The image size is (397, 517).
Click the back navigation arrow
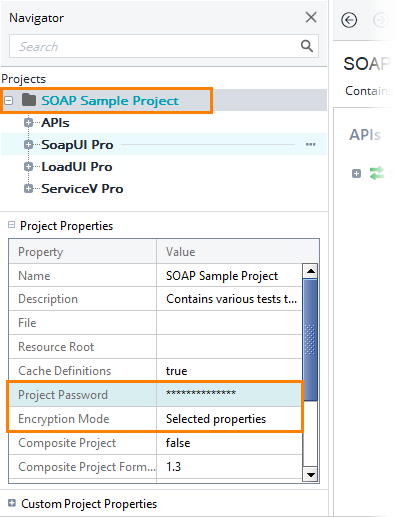(x=349, y=20)
